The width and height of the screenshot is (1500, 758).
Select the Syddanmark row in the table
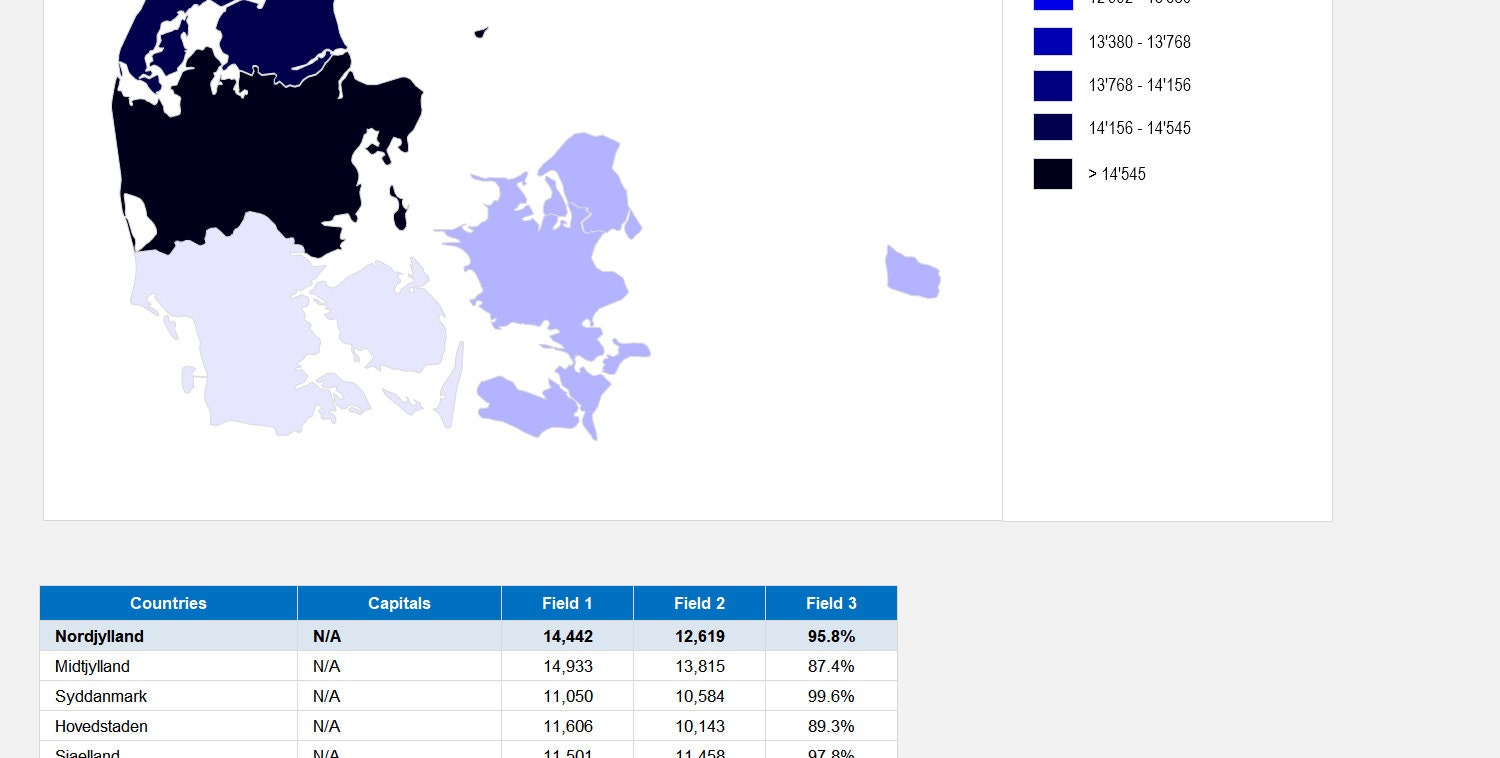167,696
